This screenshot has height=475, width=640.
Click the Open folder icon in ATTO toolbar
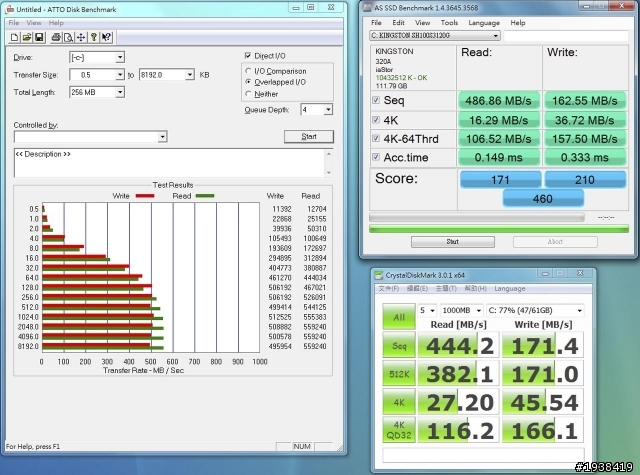pos(27,38)
